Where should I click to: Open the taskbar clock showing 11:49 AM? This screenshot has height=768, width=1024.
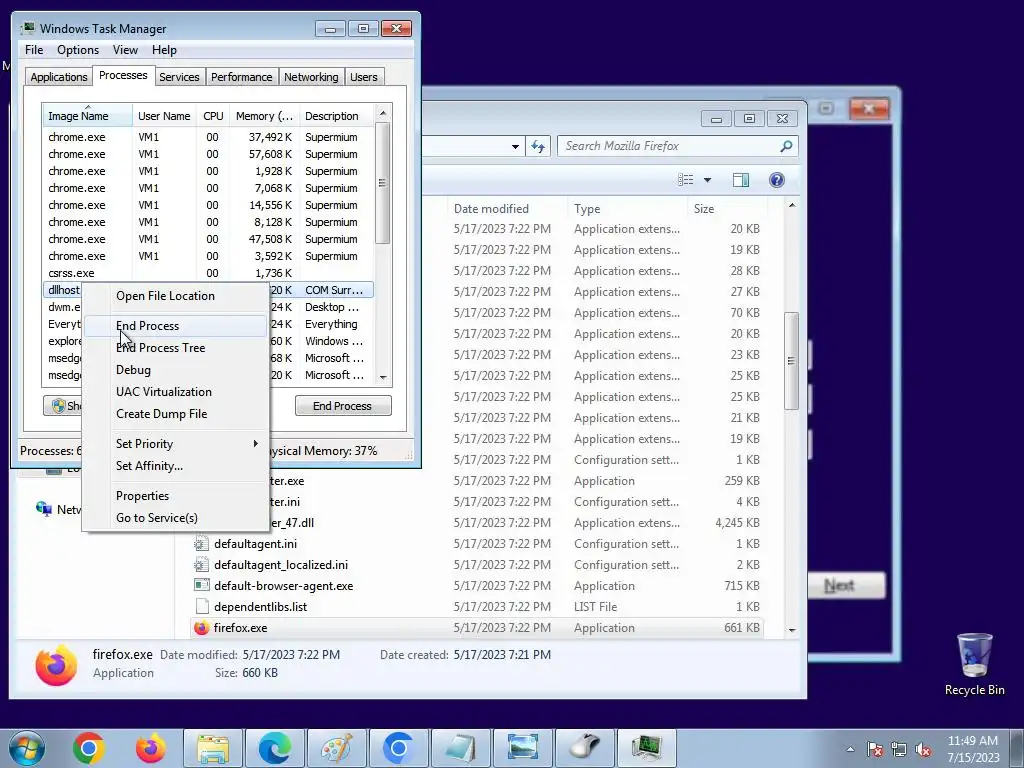(x=973, y=749)
